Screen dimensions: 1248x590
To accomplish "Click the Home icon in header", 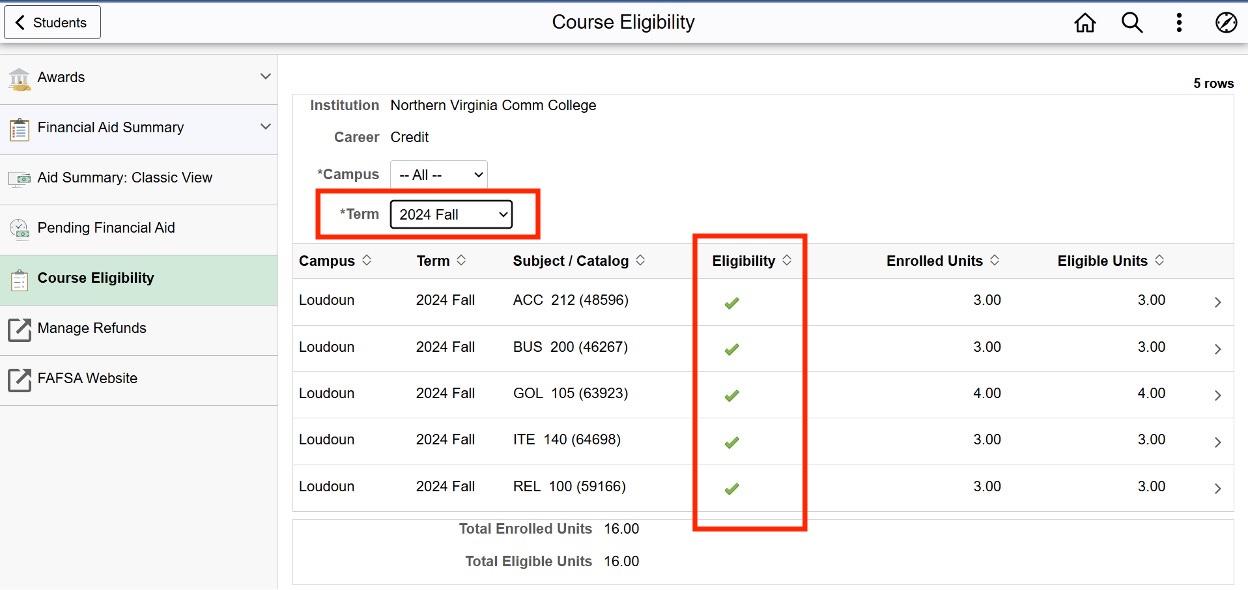I will (1085, 23).
